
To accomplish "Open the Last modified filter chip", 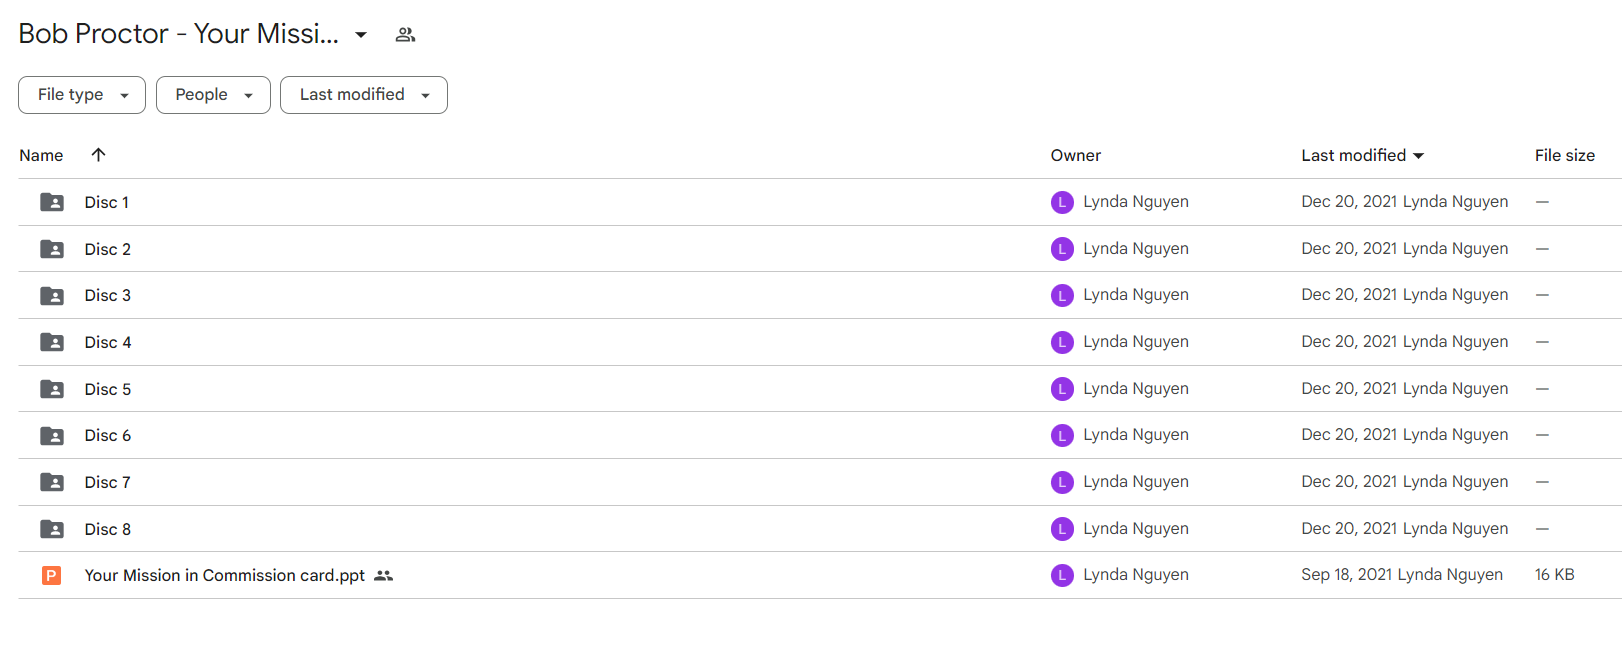I will pos(364,95).
